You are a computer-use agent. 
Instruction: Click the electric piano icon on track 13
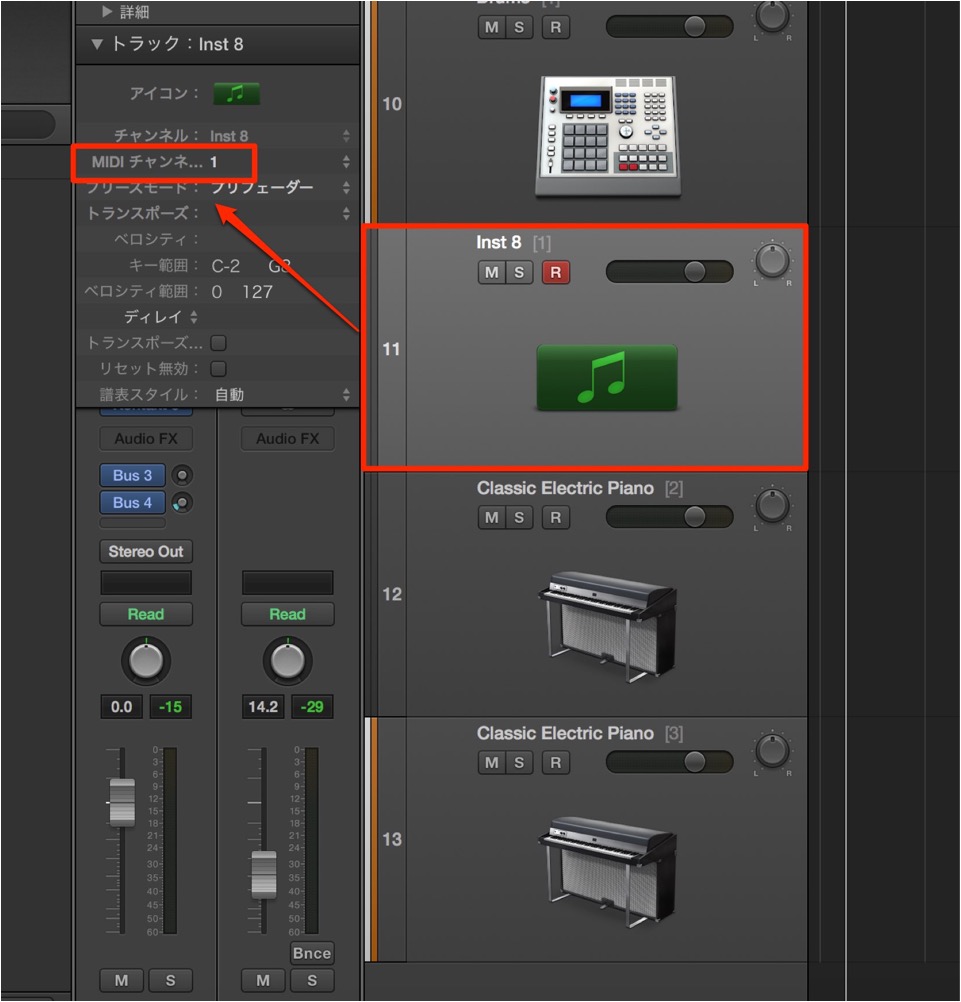[608, 872]
